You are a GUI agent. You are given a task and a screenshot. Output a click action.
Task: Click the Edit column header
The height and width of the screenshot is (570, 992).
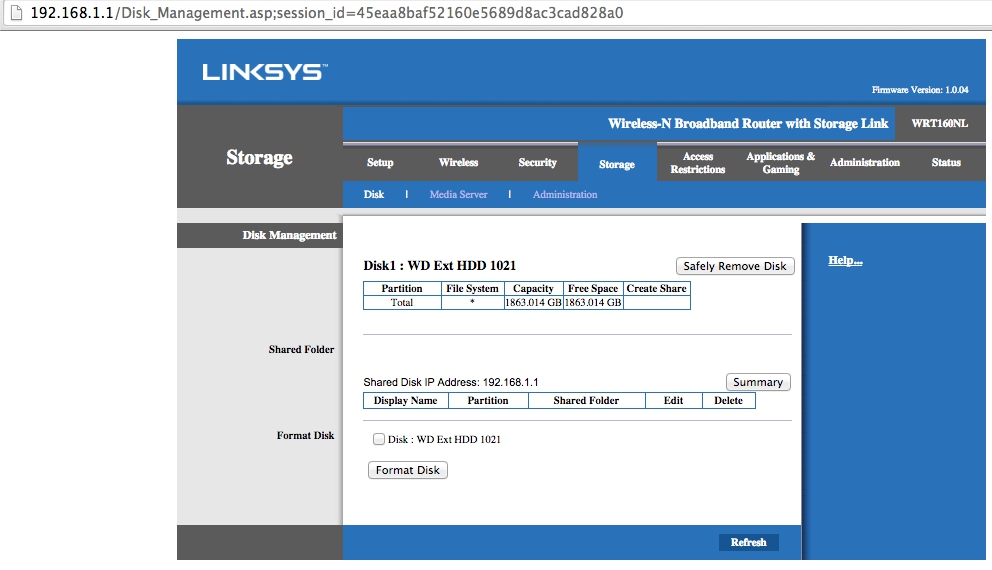[673, 400]
